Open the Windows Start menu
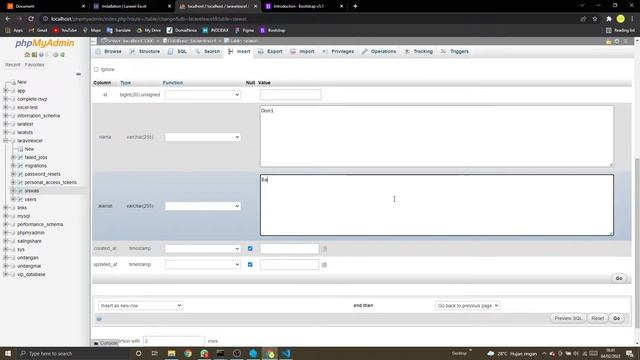This screenshot has height=360, width=640. (8, 353)
